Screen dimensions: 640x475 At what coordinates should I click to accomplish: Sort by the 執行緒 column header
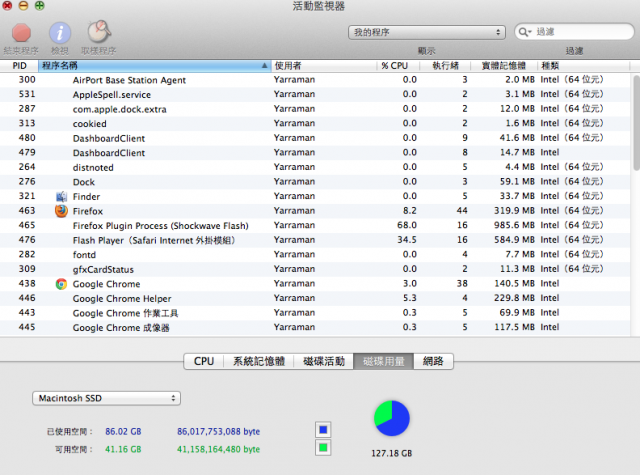click(445, 66)
